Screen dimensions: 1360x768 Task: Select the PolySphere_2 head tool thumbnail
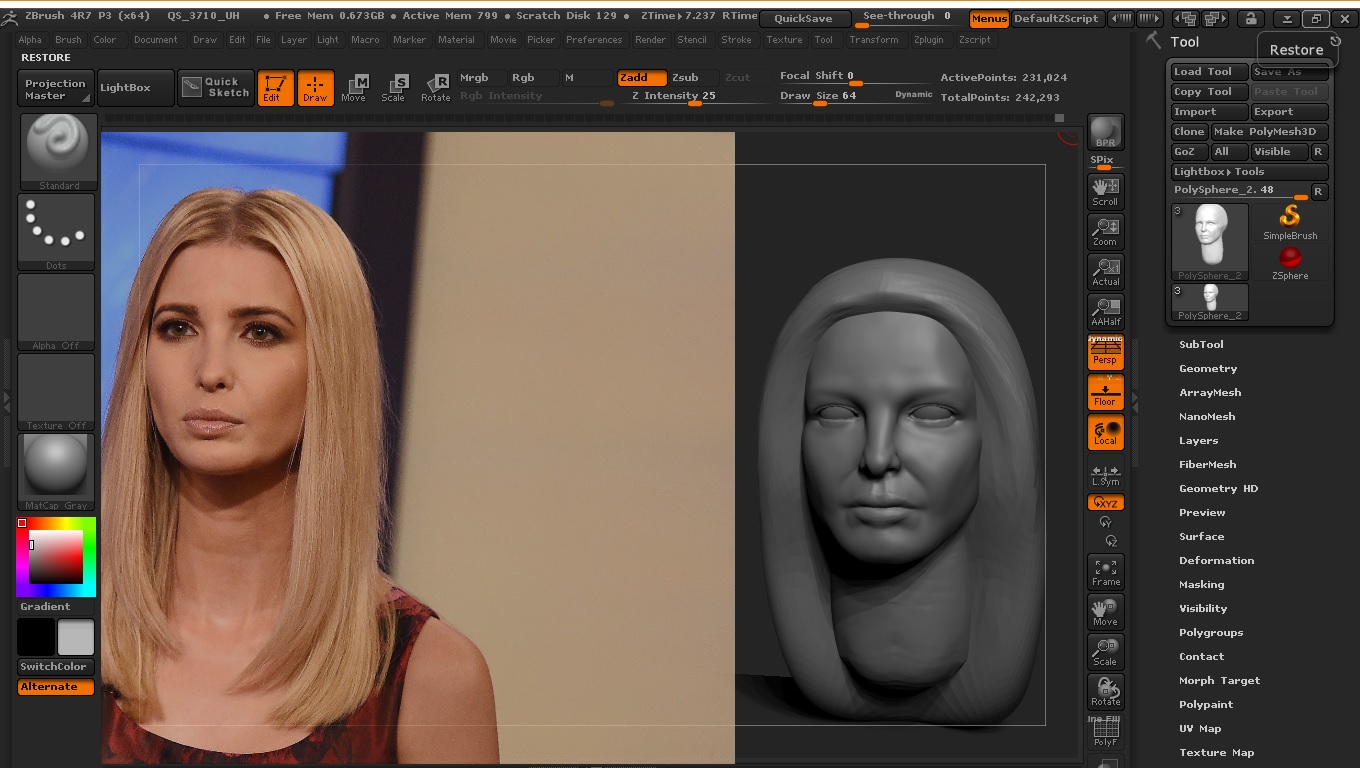(x=1210, y=241)
